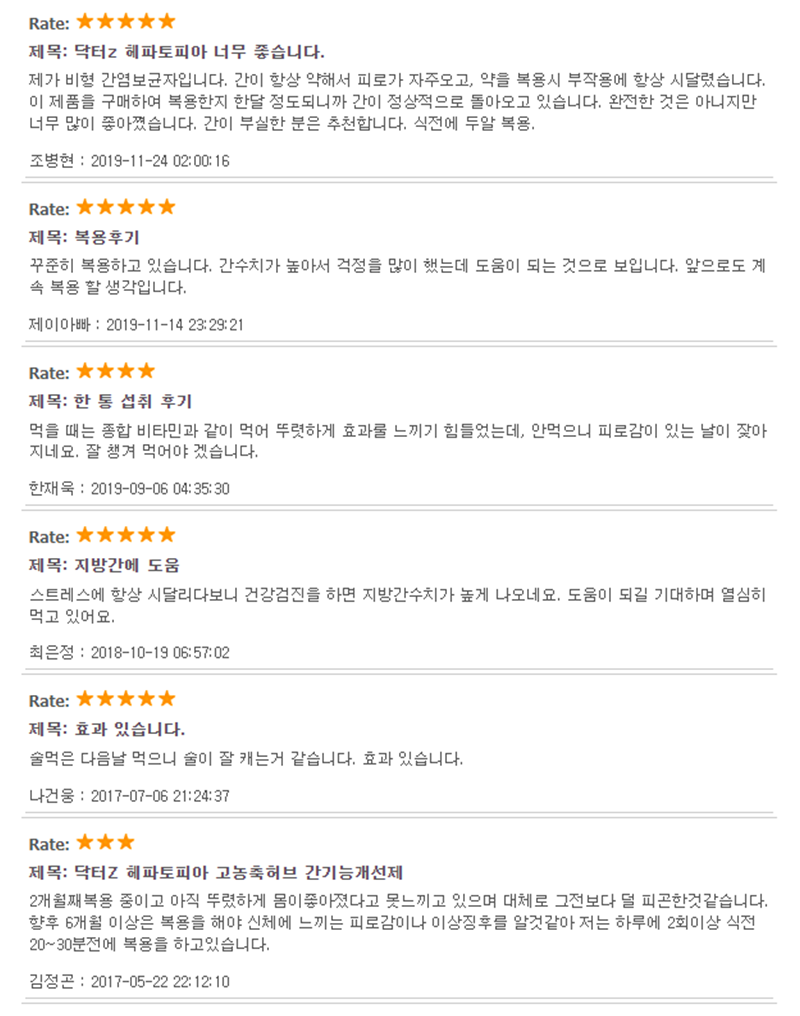Select review title 한 통 섭취 후기
The image size is (800, 1016).
(133, 402)
